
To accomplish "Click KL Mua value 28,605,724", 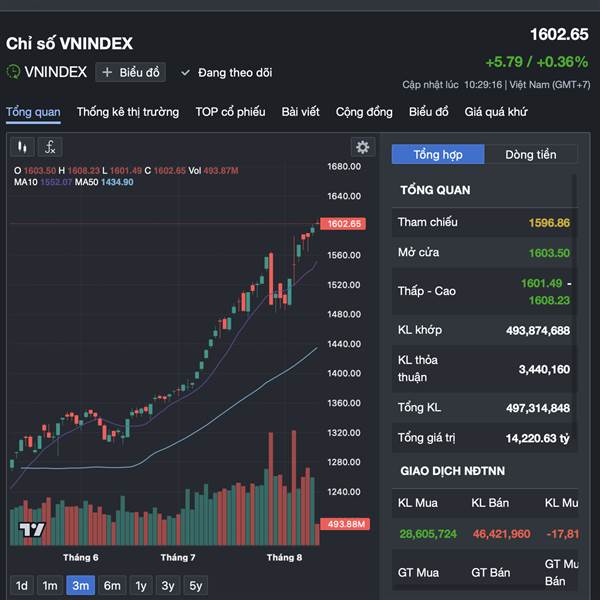I will [x=428, y=534].
